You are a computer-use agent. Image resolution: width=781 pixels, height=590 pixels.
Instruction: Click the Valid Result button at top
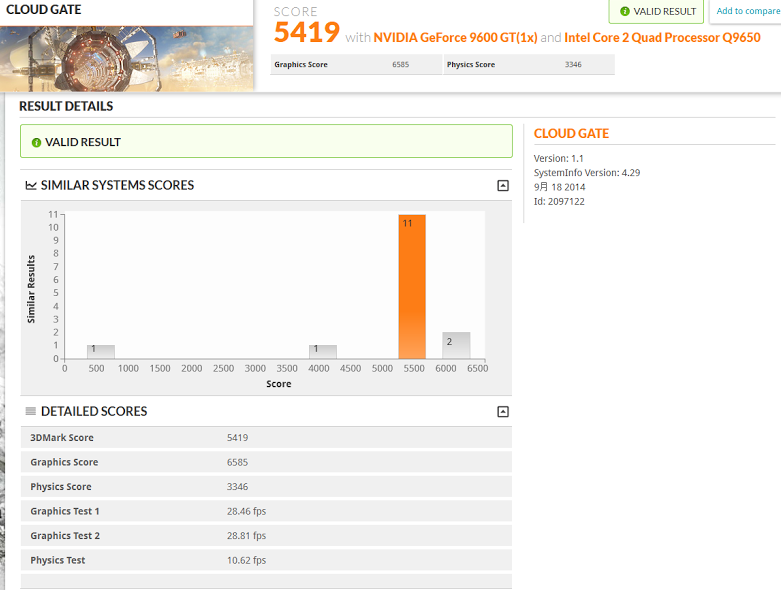[656, 11]
